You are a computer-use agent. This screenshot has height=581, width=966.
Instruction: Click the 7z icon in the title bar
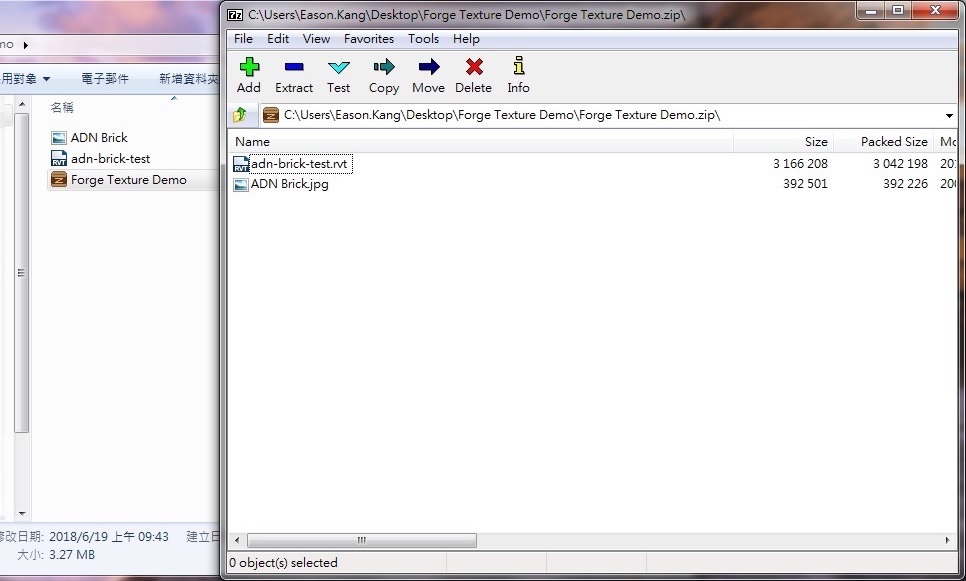tap(235, 15)
